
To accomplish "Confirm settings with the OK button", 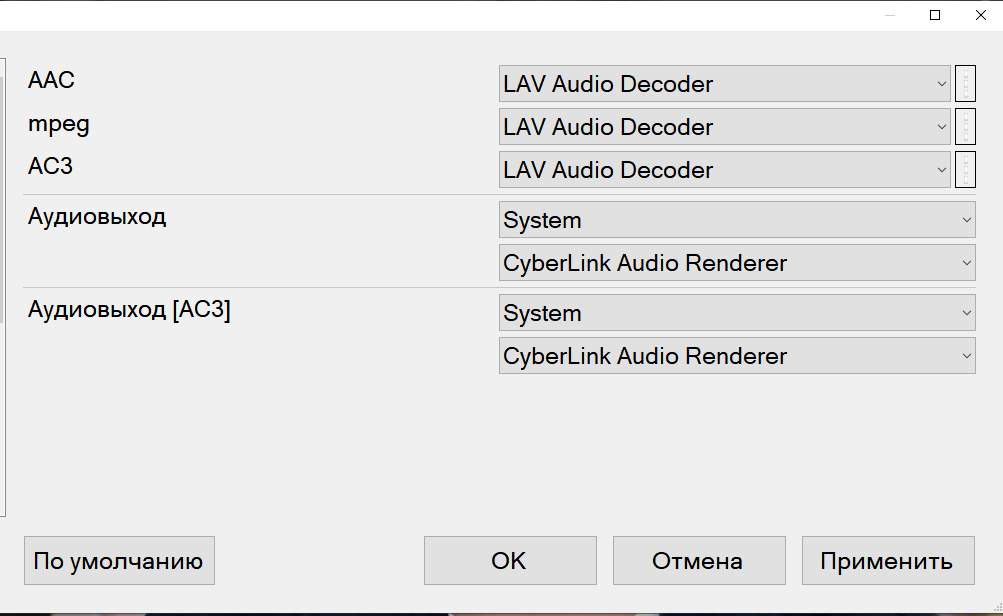I will tap(510, 561).
